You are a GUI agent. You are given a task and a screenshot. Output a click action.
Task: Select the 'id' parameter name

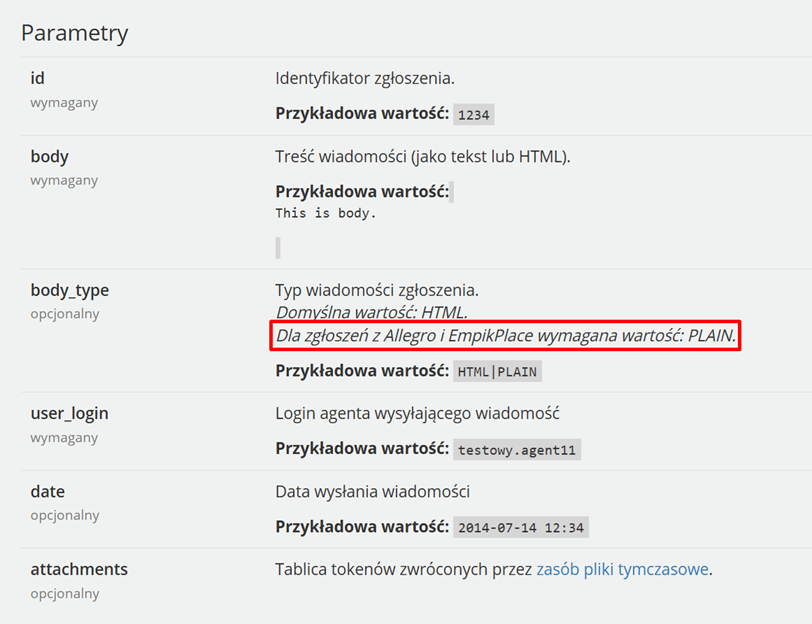pyautogui.click(x=37, y=78)
